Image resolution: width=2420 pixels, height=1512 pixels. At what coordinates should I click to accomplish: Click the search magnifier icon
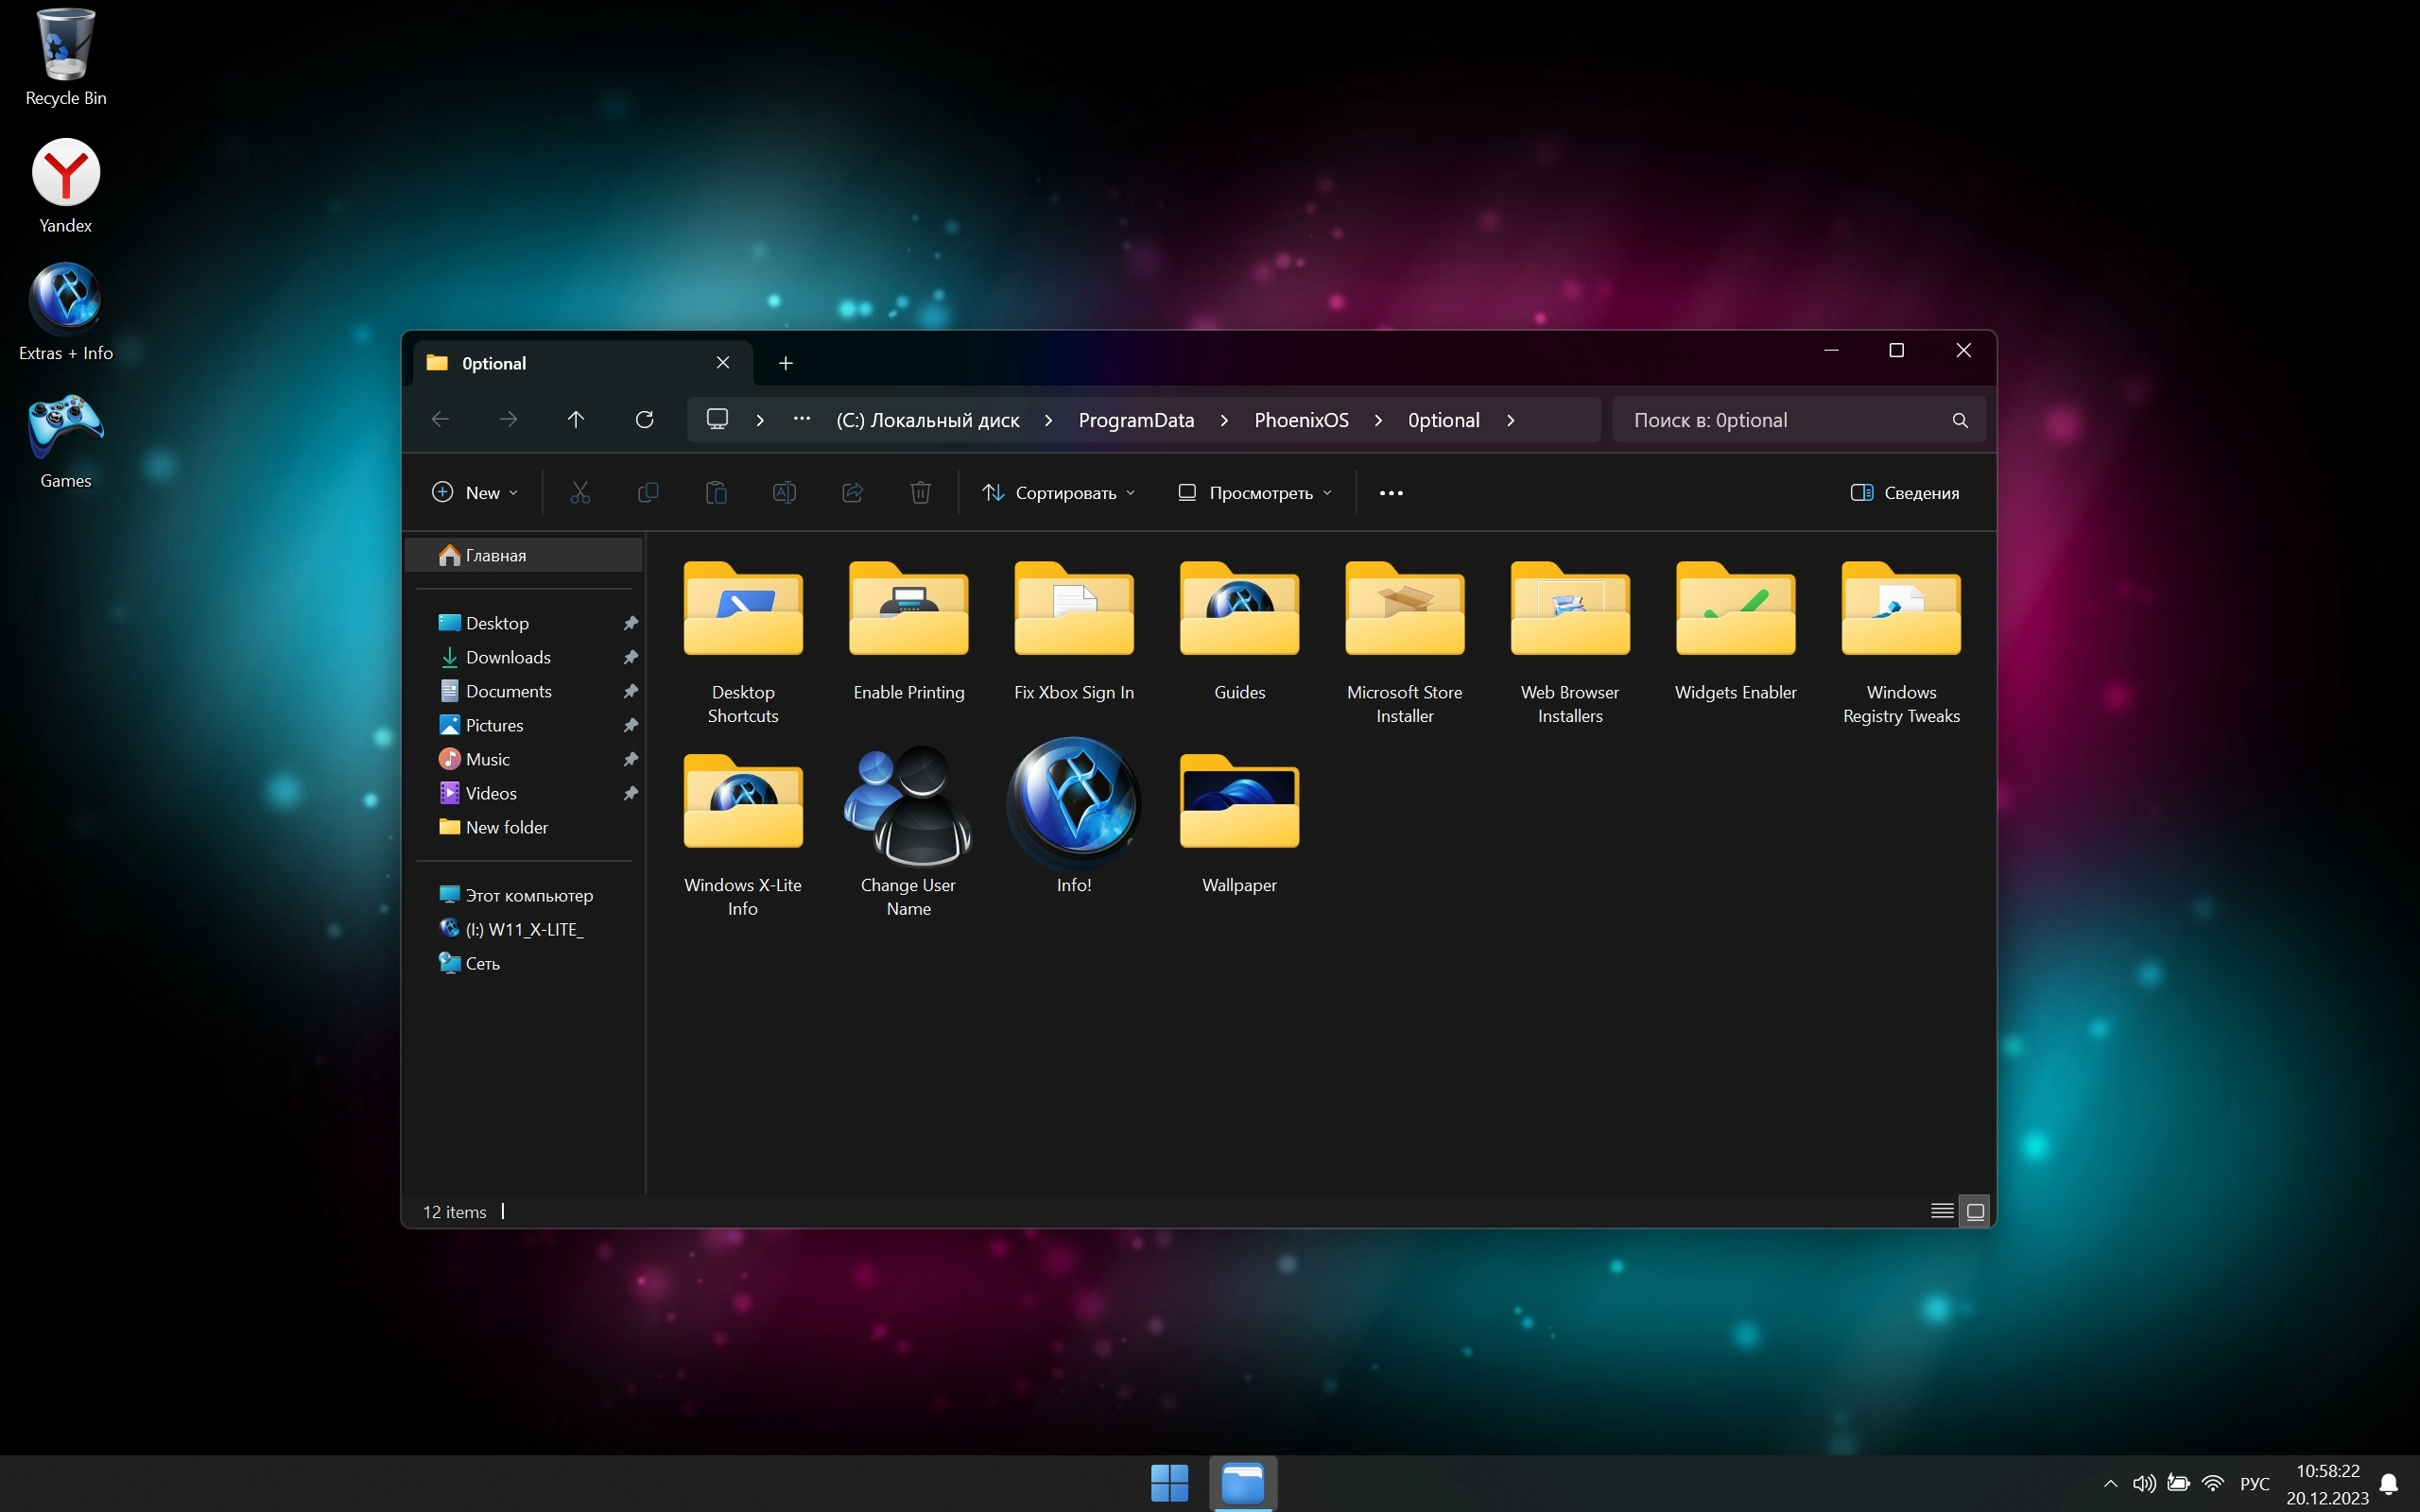1960,421
